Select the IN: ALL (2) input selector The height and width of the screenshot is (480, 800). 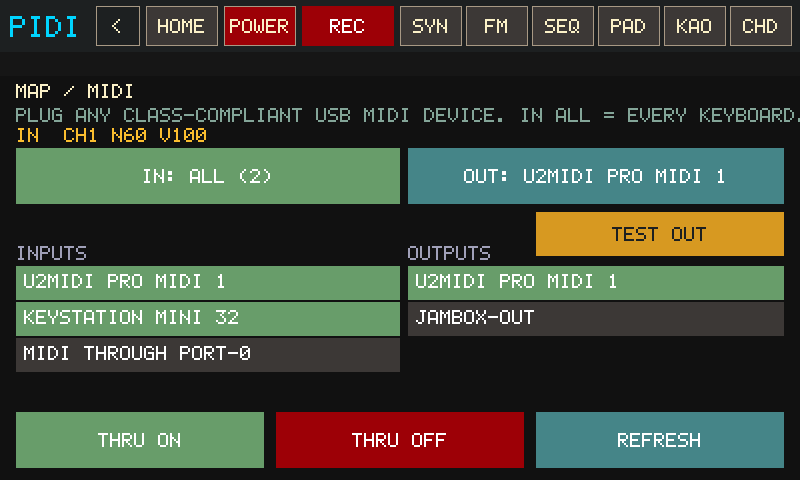coord(208,176)
